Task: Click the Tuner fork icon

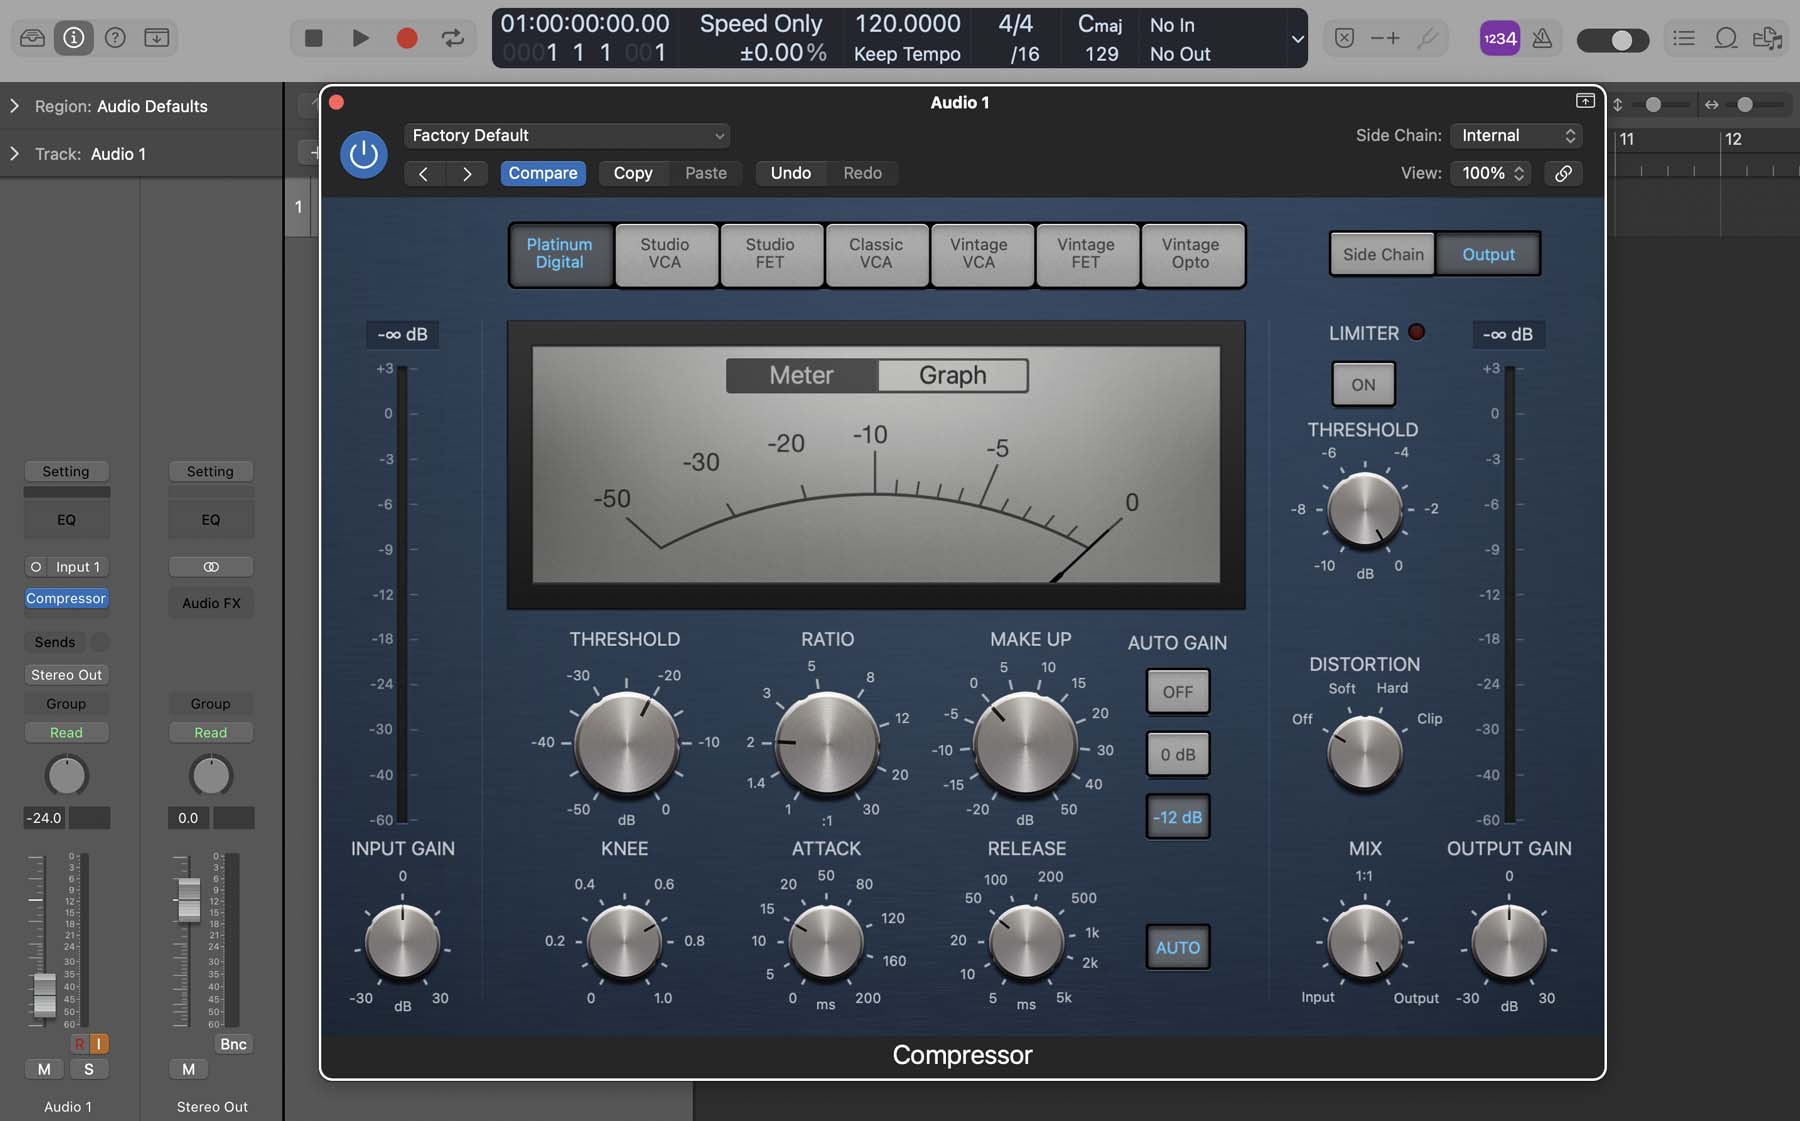Action: [x=1428, y=38]
